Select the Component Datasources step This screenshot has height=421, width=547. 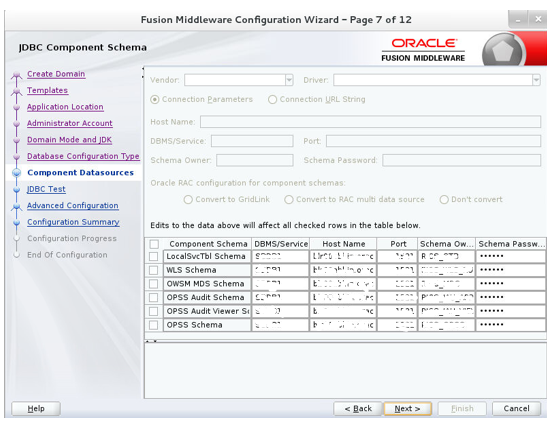[x=81, y=173]
